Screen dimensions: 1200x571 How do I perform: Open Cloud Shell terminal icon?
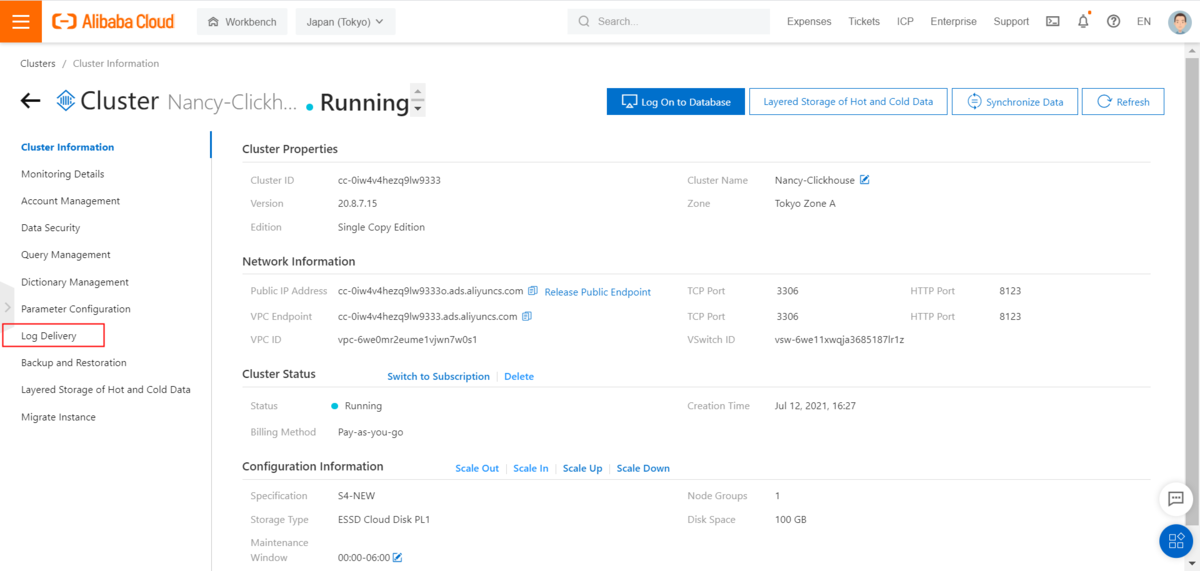1052,21
